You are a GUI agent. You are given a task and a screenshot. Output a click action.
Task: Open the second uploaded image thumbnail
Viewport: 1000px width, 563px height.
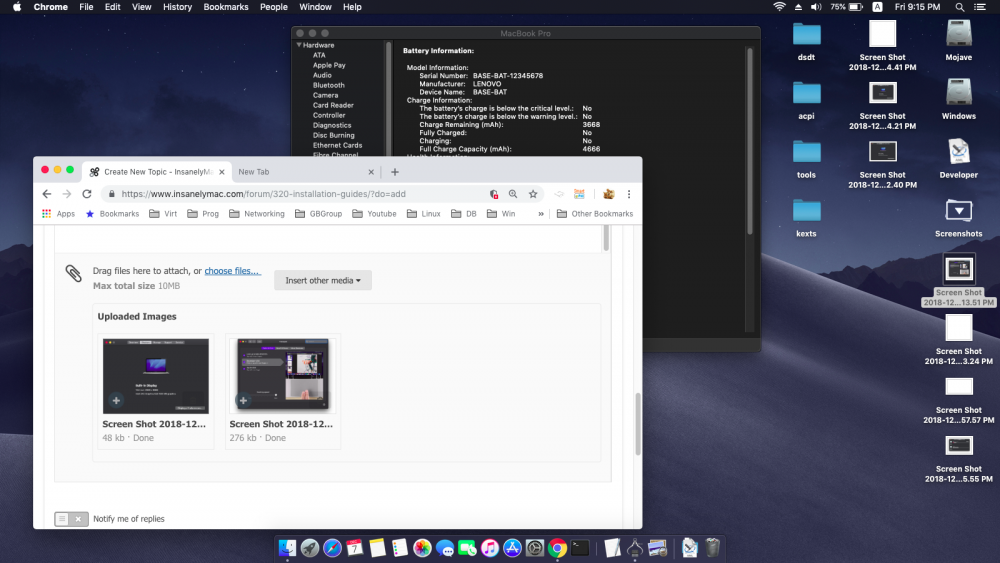pos(283,375)
